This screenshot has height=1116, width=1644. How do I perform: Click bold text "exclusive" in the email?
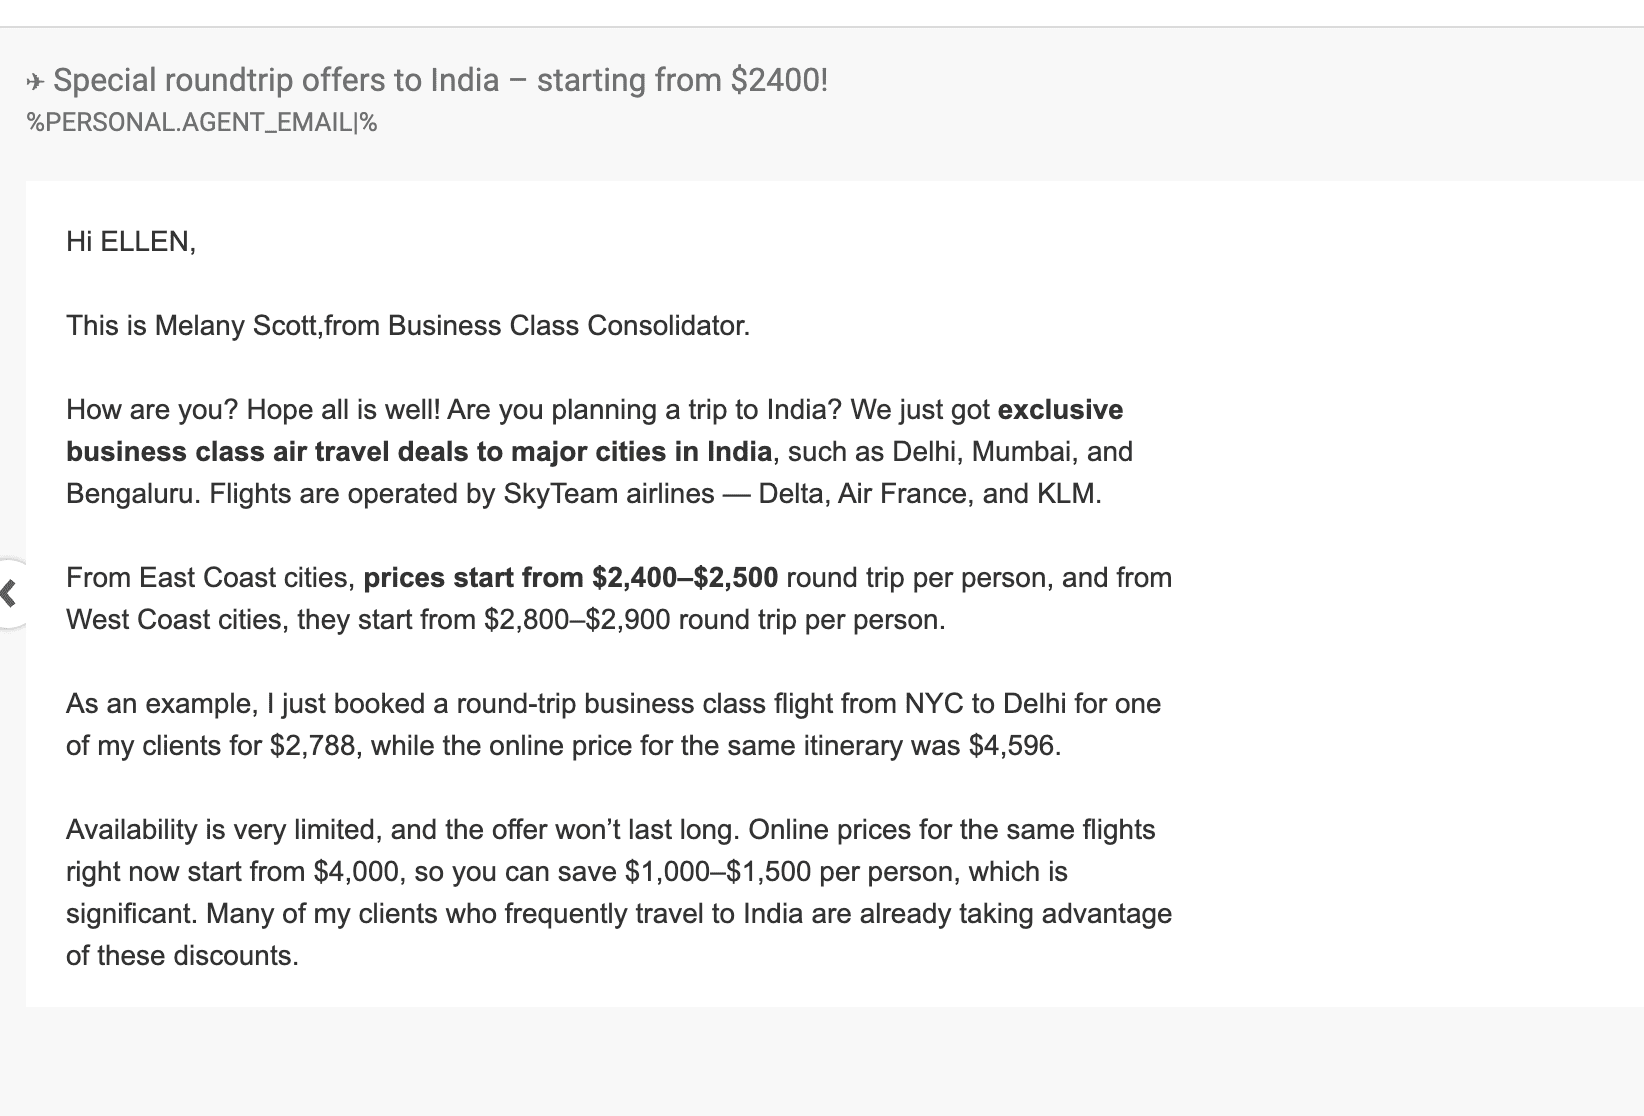pos(1060,410)
